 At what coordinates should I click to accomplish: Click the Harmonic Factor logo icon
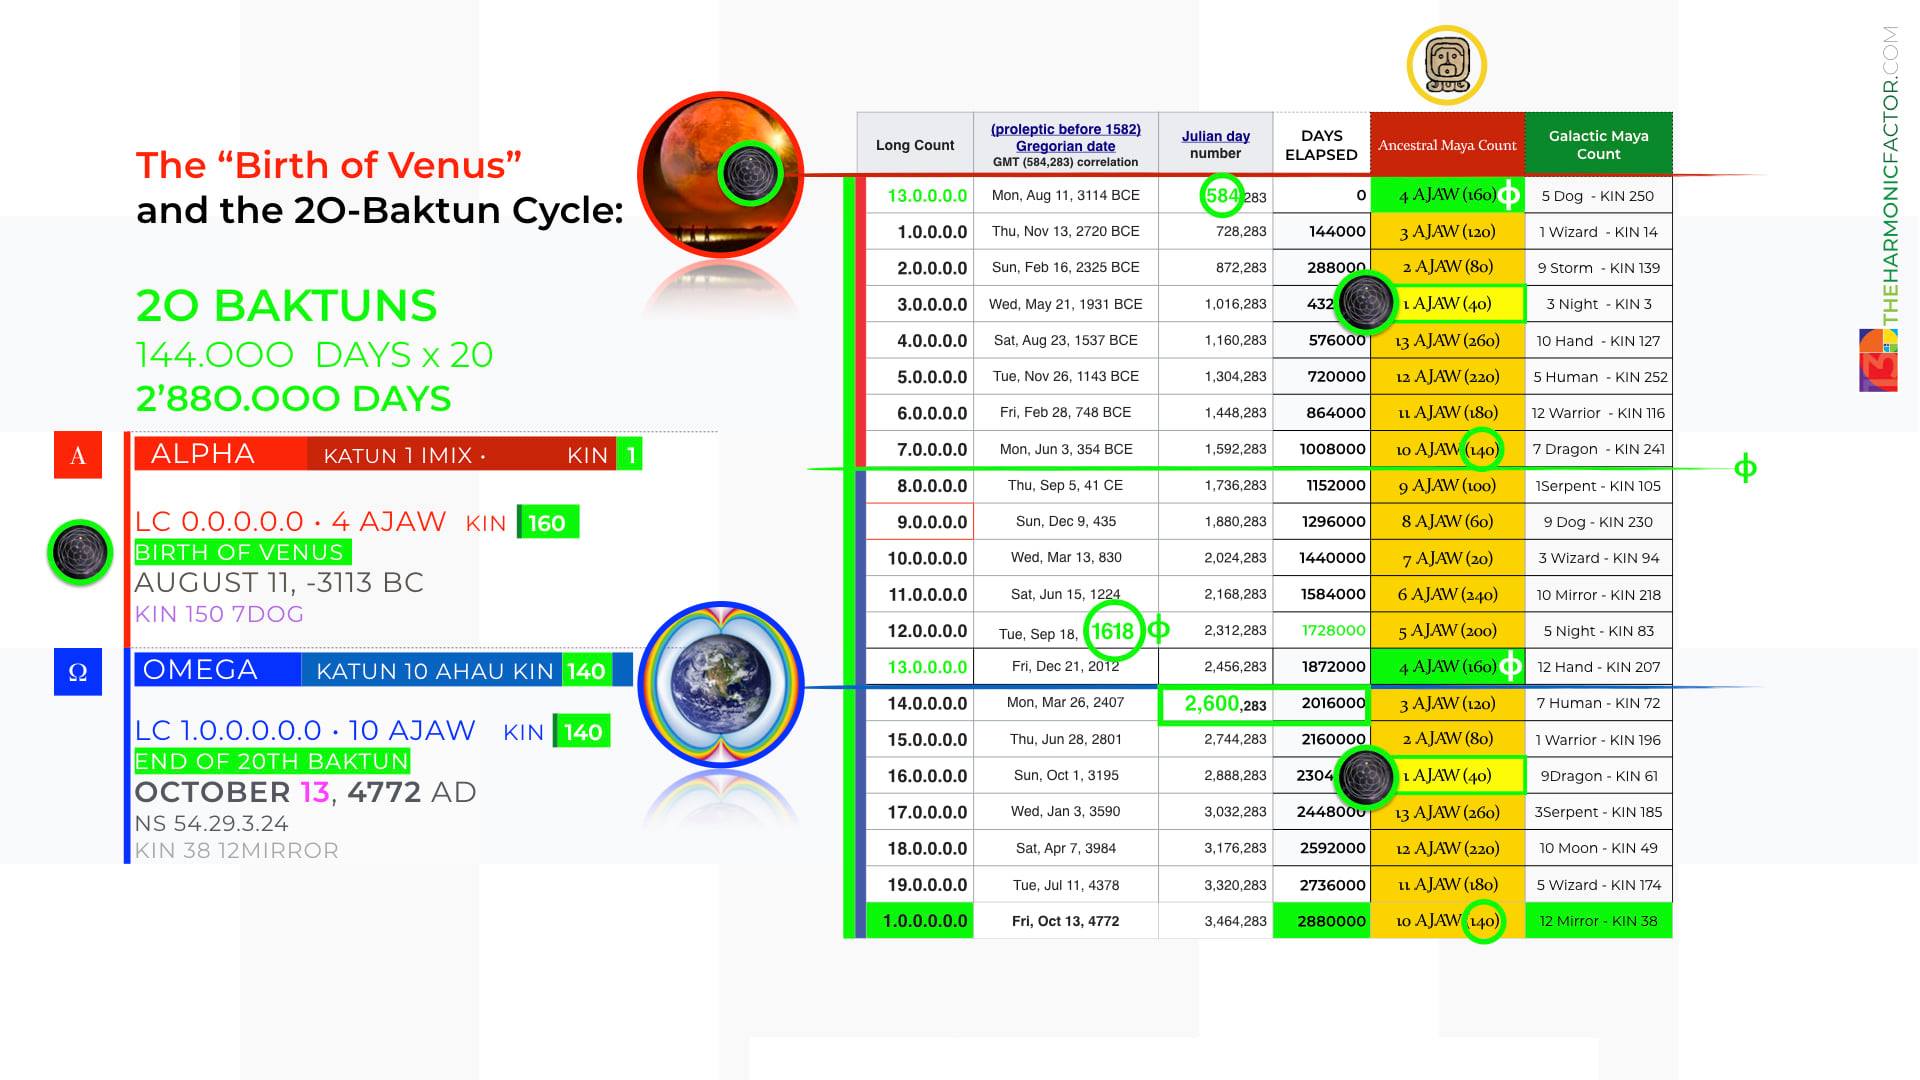tap(1878, 360)
